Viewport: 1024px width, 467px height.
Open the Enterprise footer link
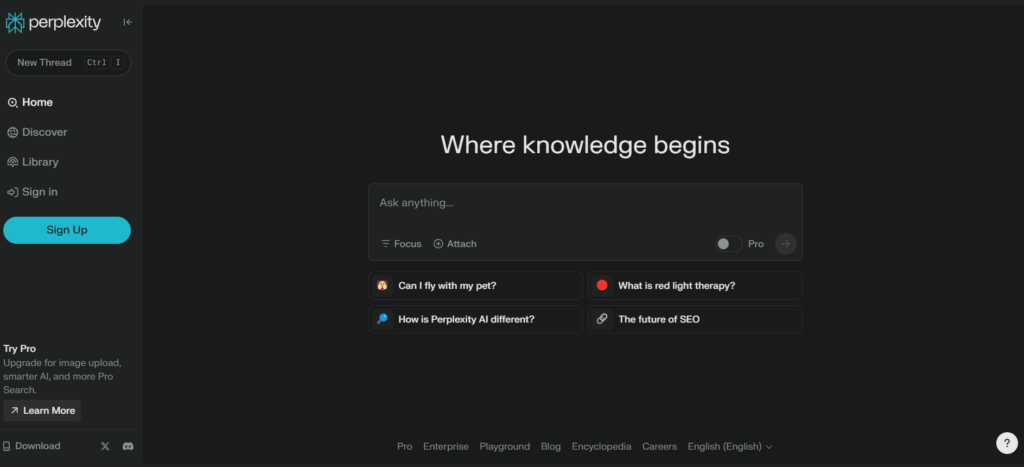pyautogui.click(x=446, y=447)
